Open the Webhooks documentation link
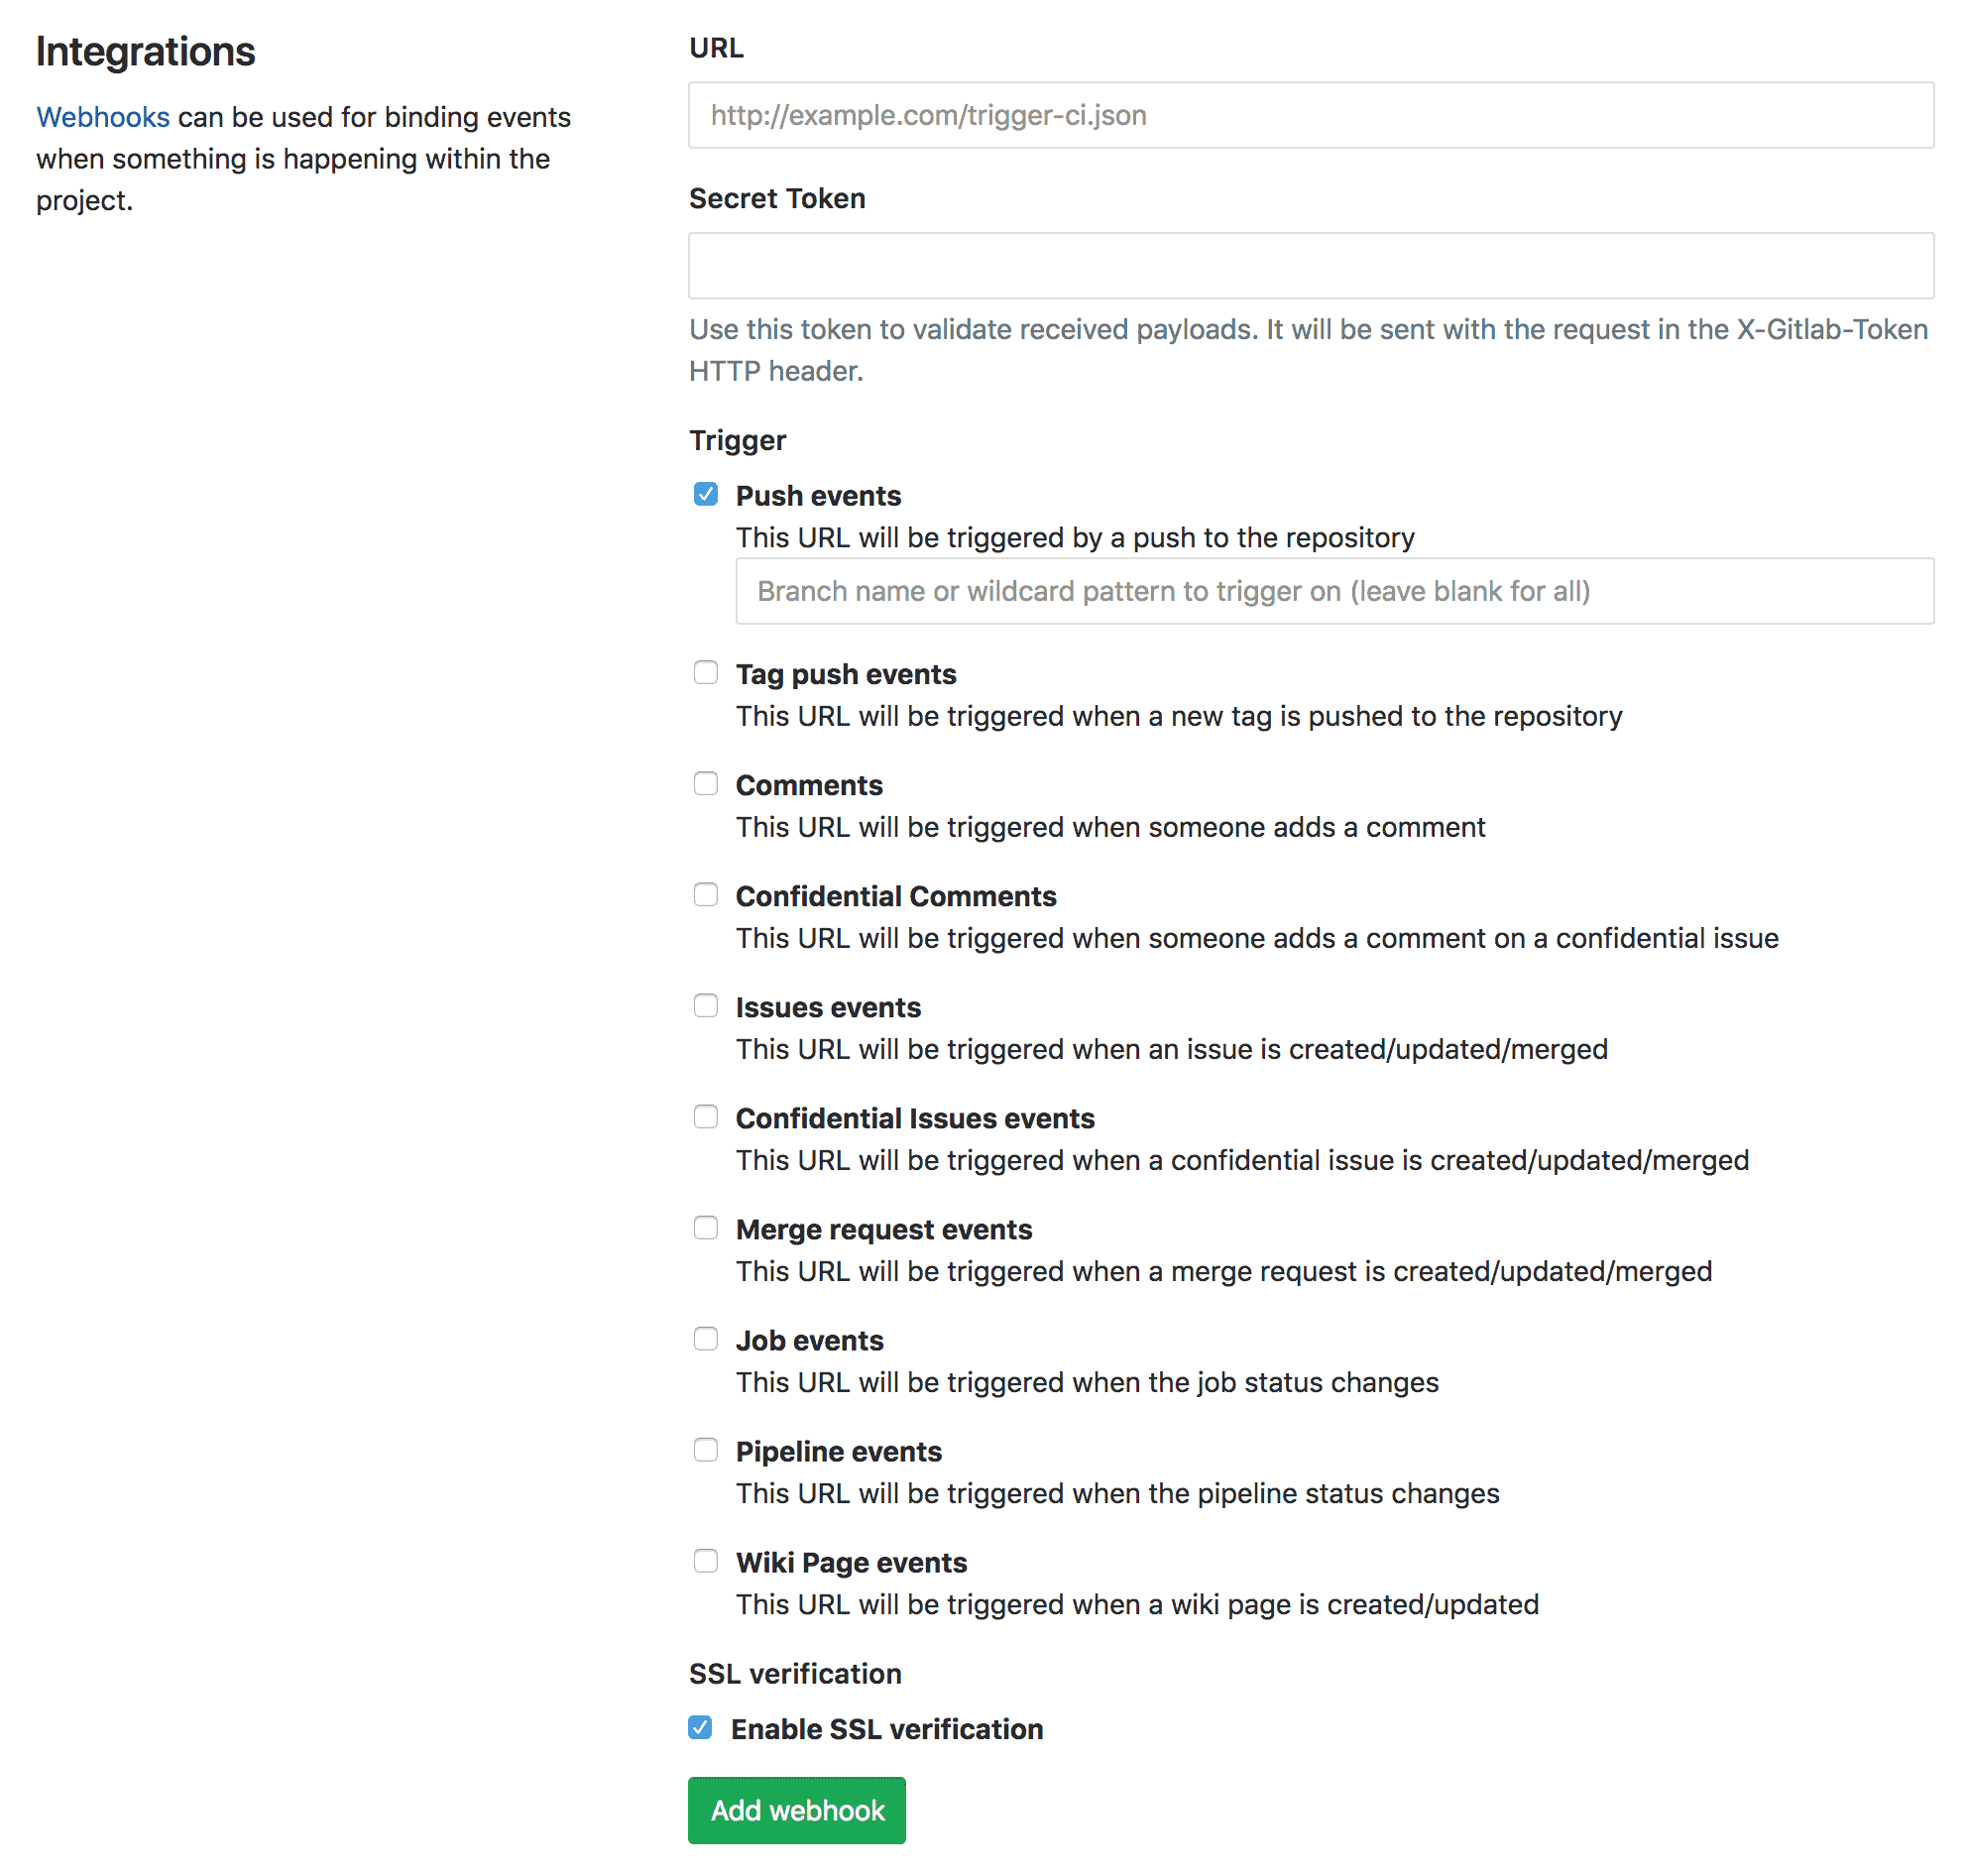 (x=102, y=117)
